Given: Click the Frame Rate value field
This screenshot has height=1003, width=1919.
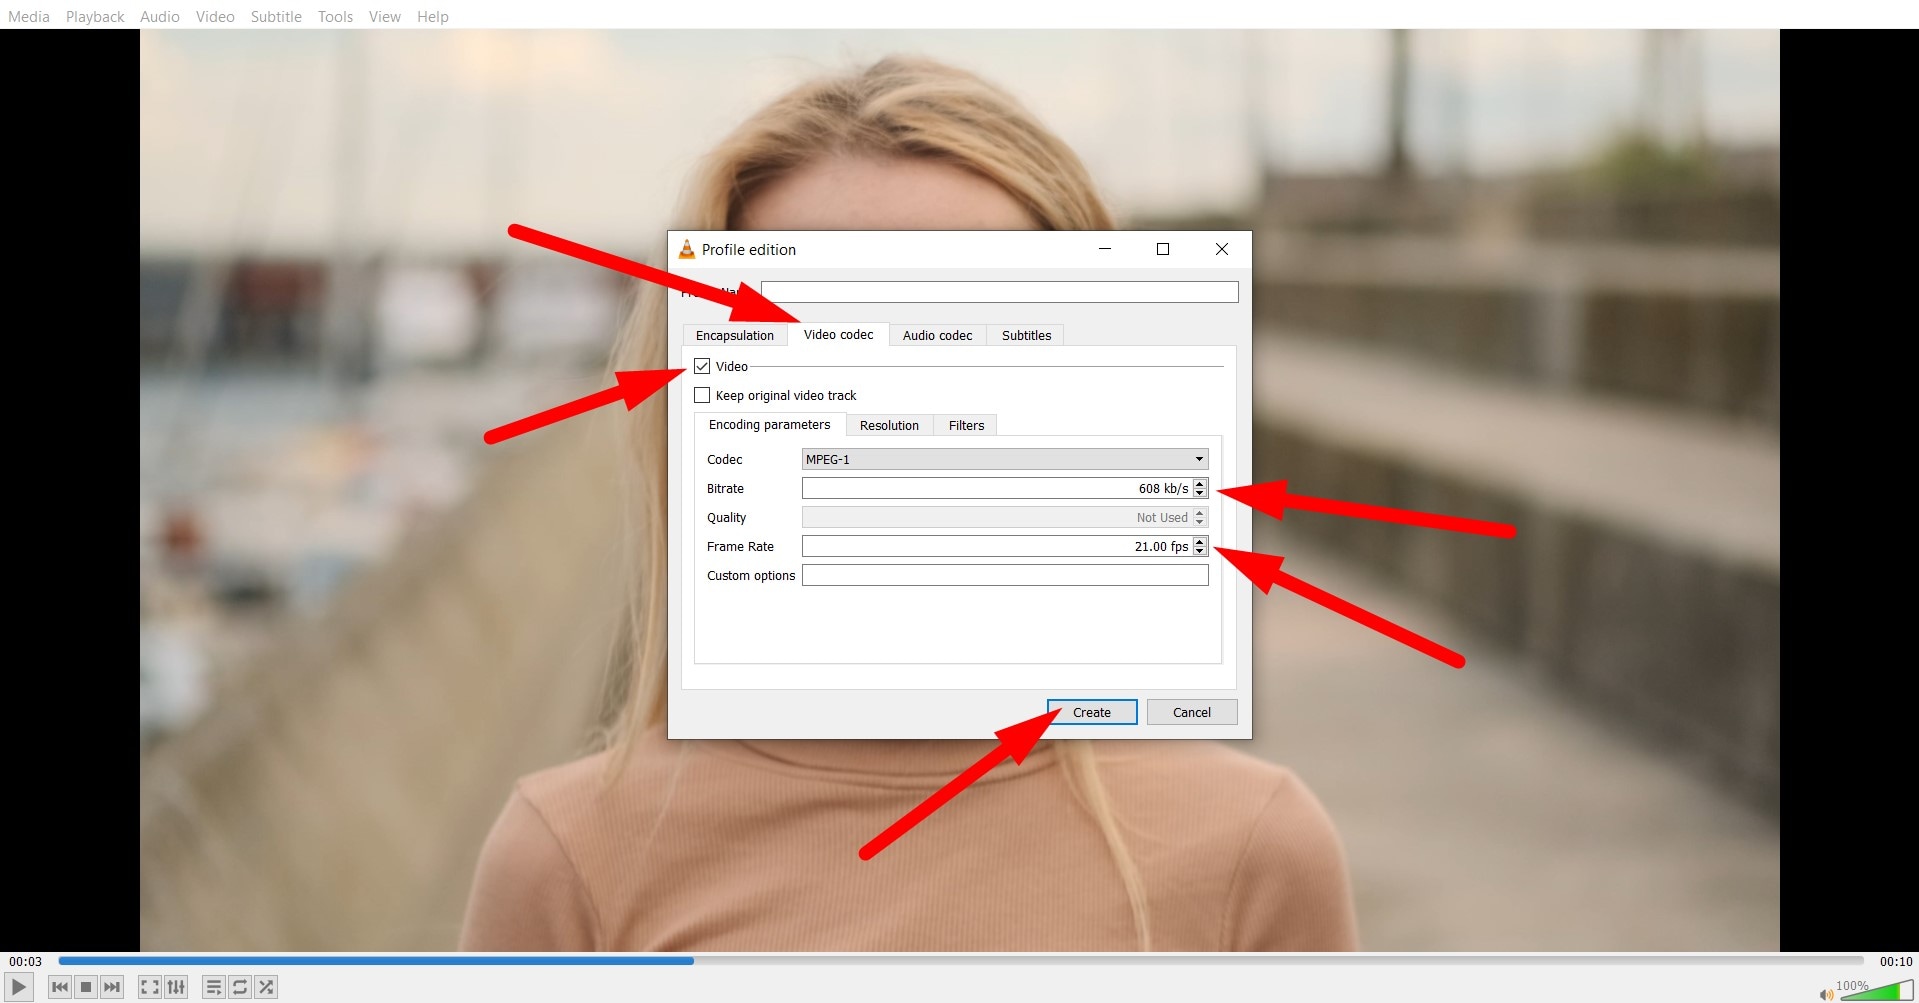Looking at the screenshot, I should click(997, 546).
